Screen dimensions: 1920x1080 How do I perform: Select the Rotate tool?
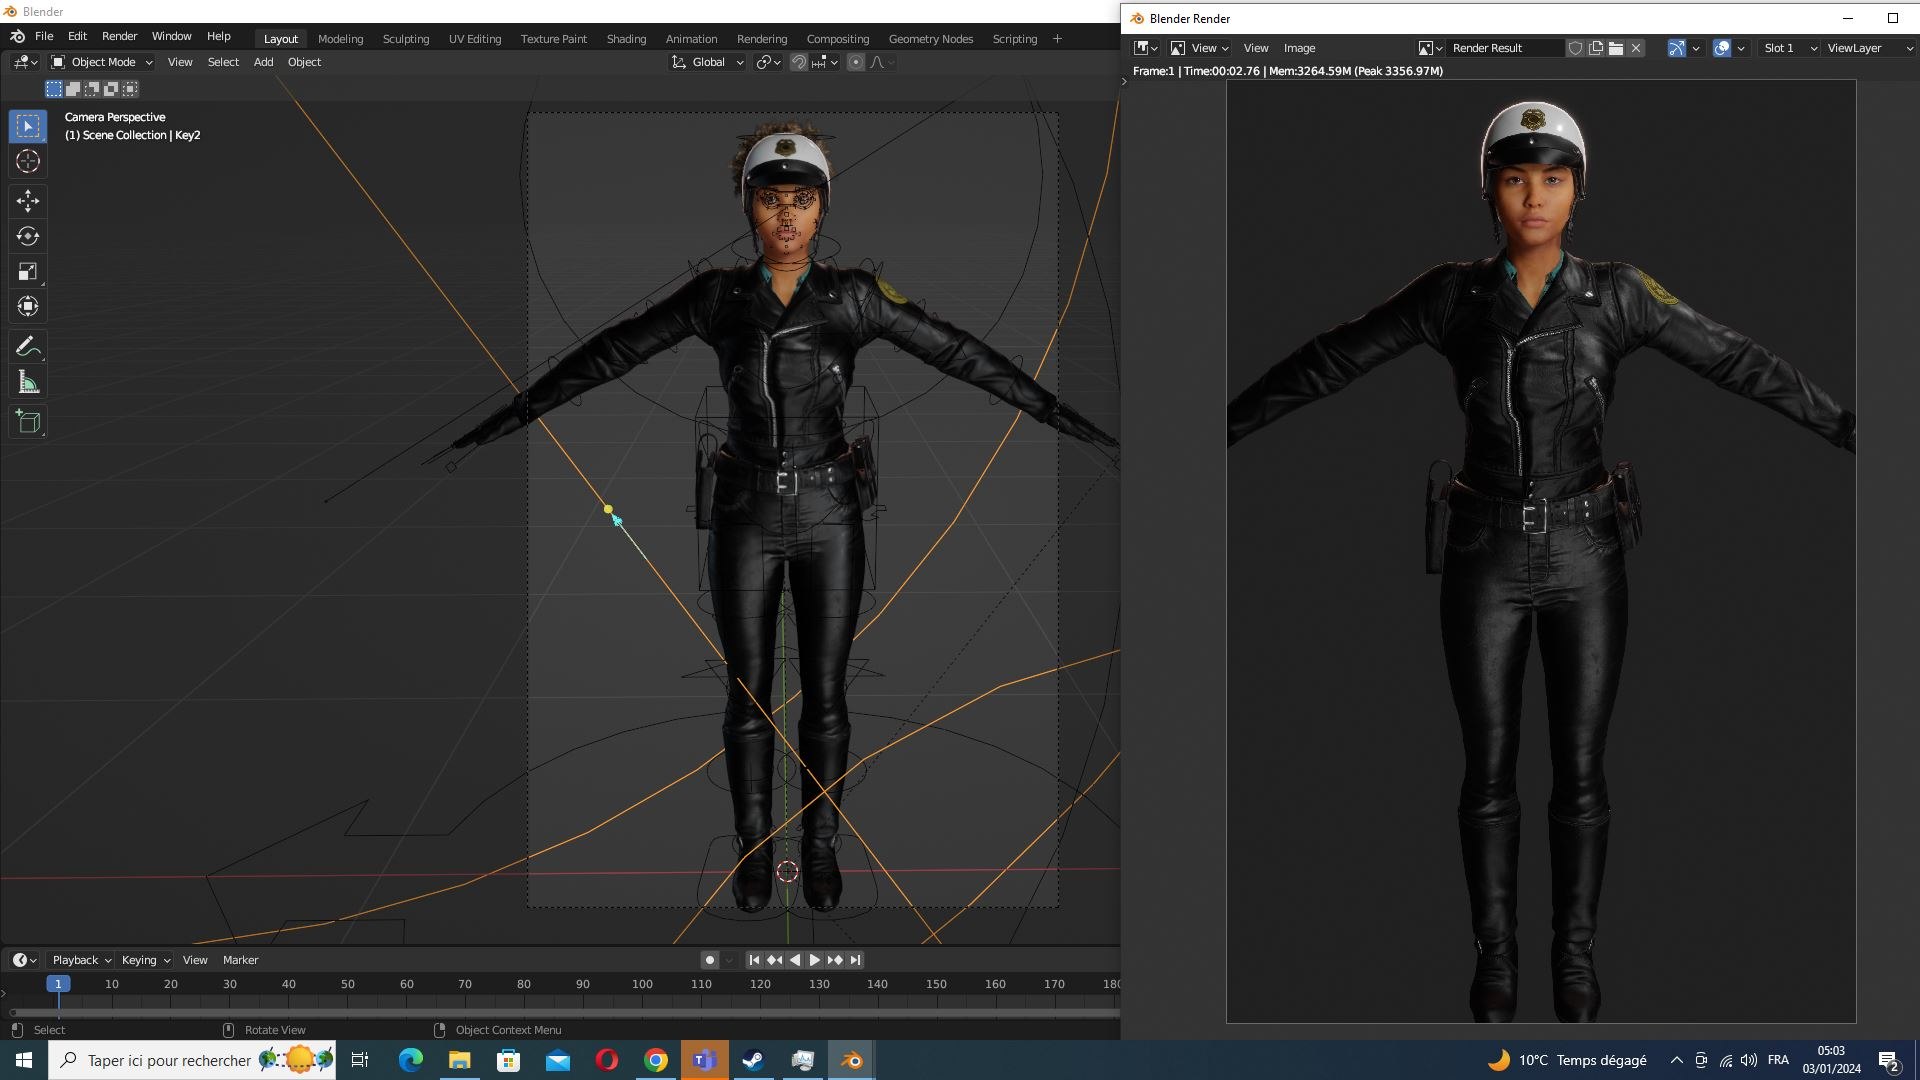click(x=28, y=236)
